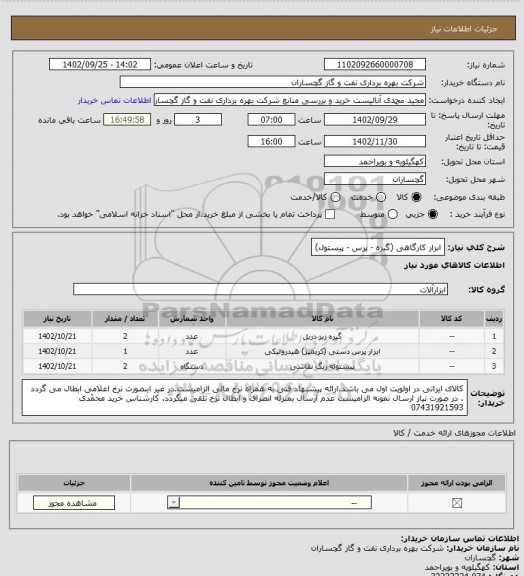This screenshot has width=524, height=576.
Task: Click the جزئیات column header in permits table
Action: pos(74,483)
